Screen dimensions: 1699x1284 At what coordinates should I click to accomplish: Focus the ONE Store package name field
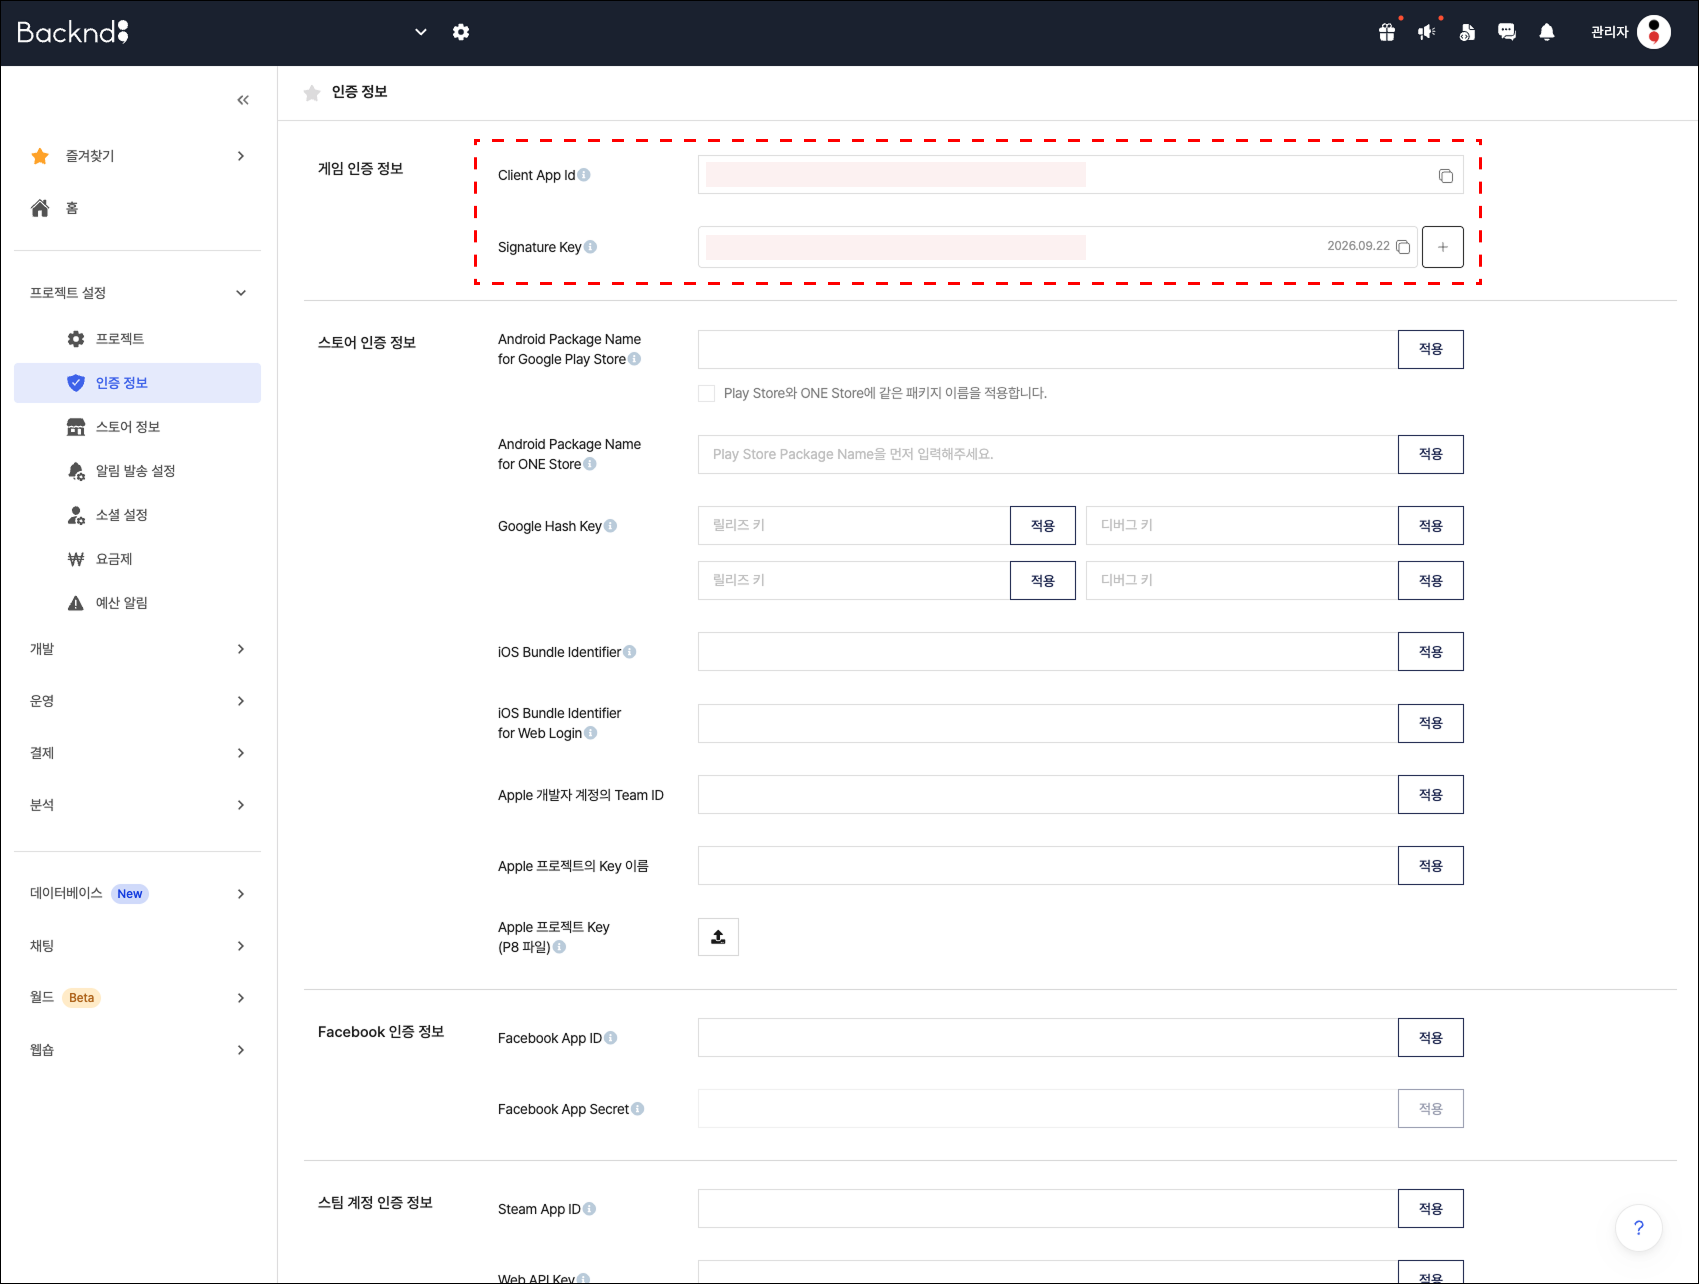1048,454
